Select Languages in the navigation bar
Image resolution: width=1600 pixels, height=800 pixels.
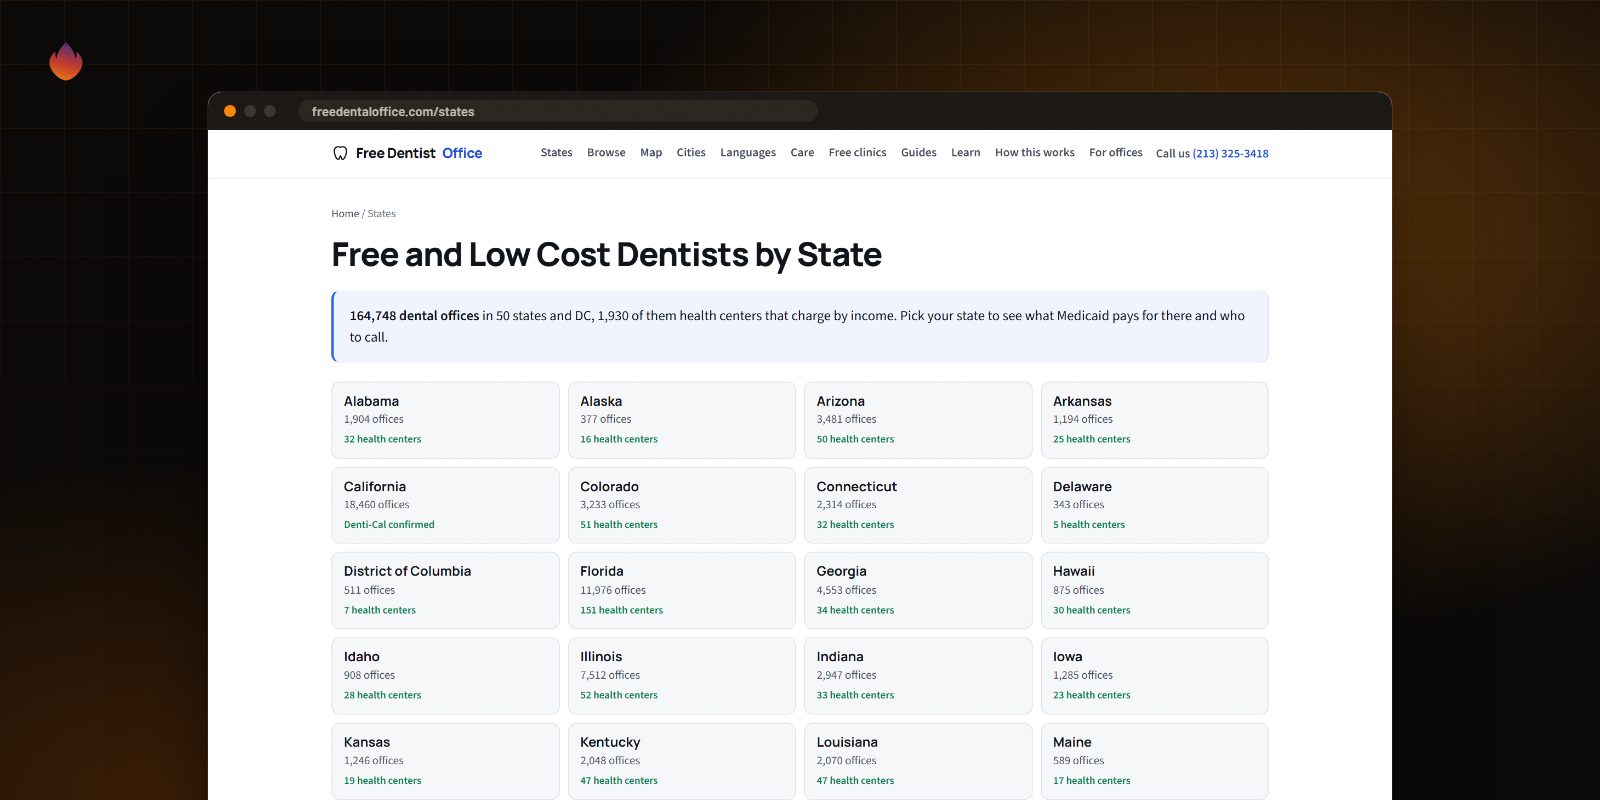(748, 153)
